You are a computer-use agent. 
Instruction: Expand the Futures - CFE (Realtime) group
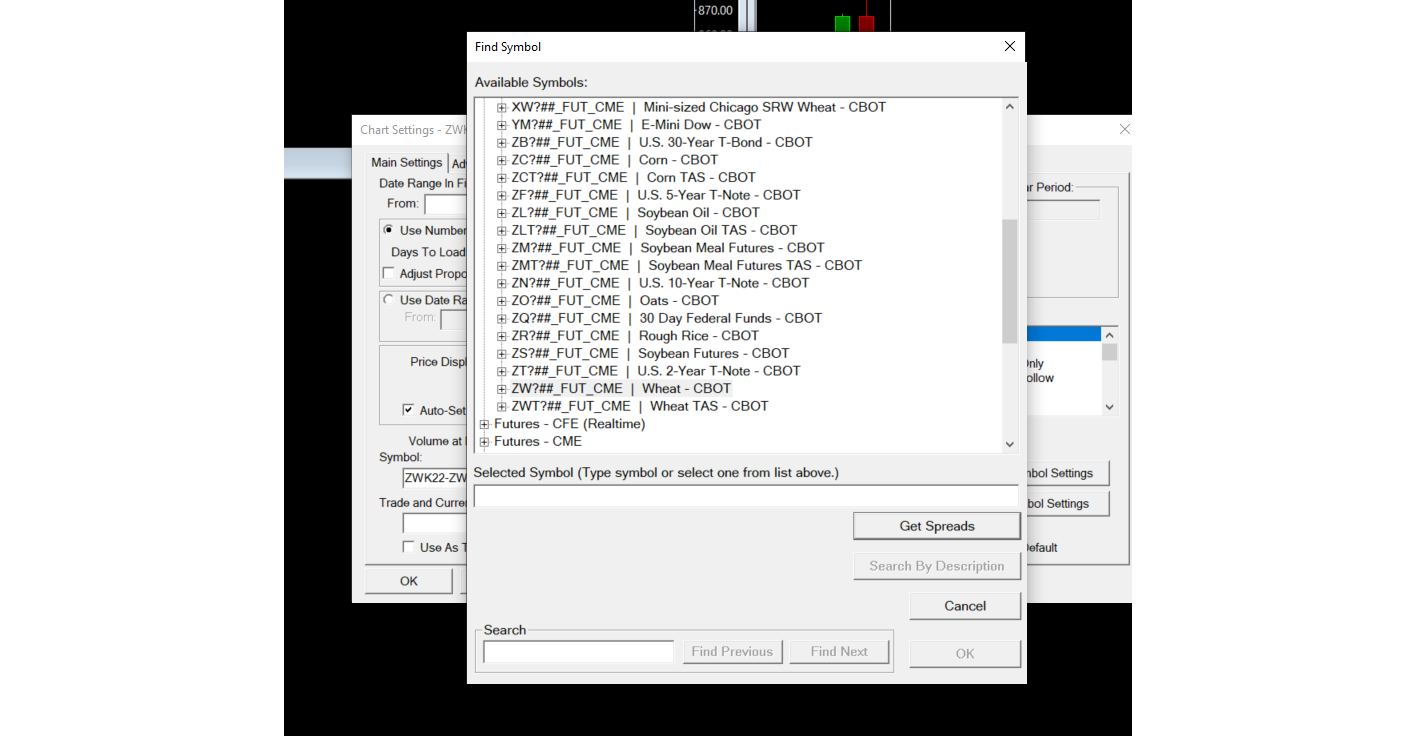[484, 424]
